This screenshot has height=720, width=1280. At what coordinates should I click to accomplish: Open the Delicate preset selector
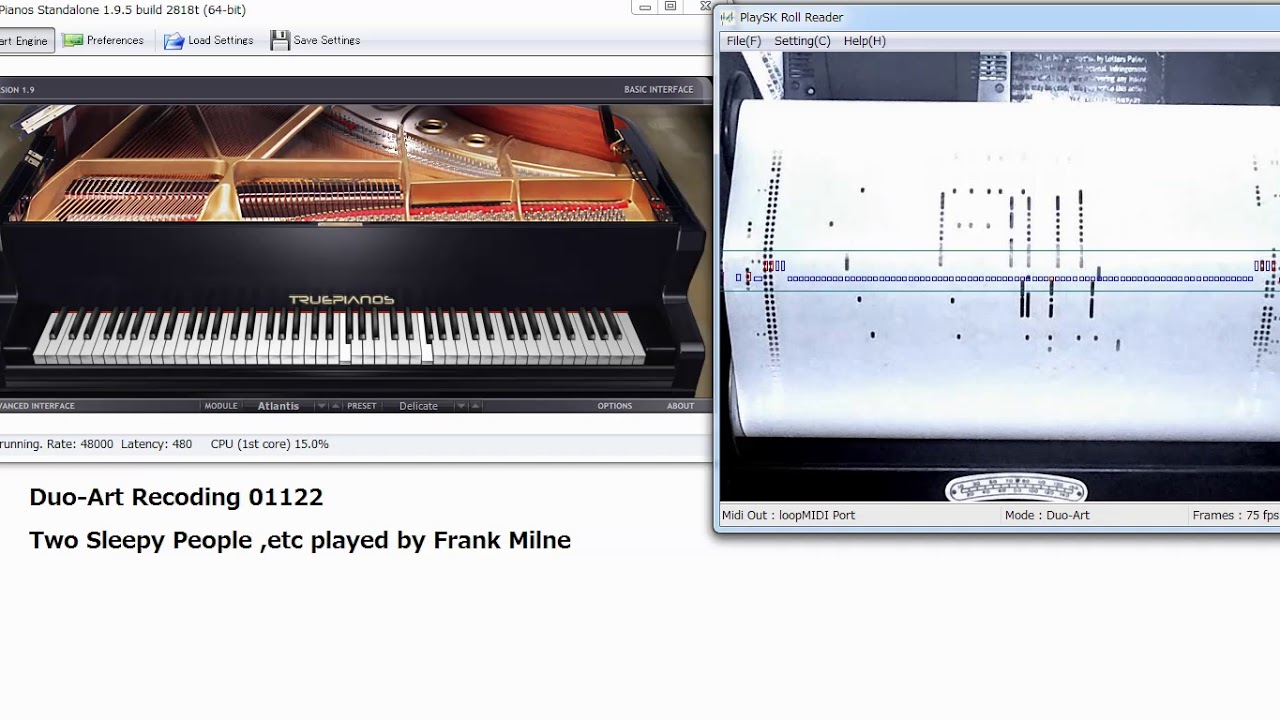coord(418,406)
